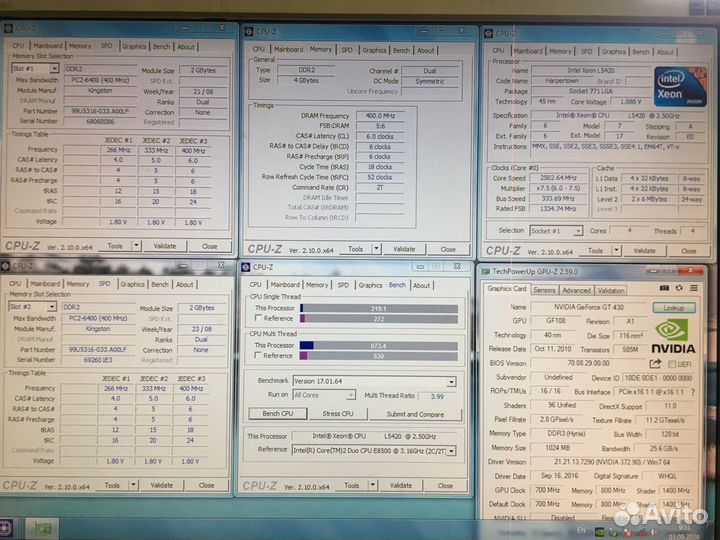This screenshot has height=540, width=720.
Task: Open the Slot #2 memory slot dropdown
Action: (52, 306)
